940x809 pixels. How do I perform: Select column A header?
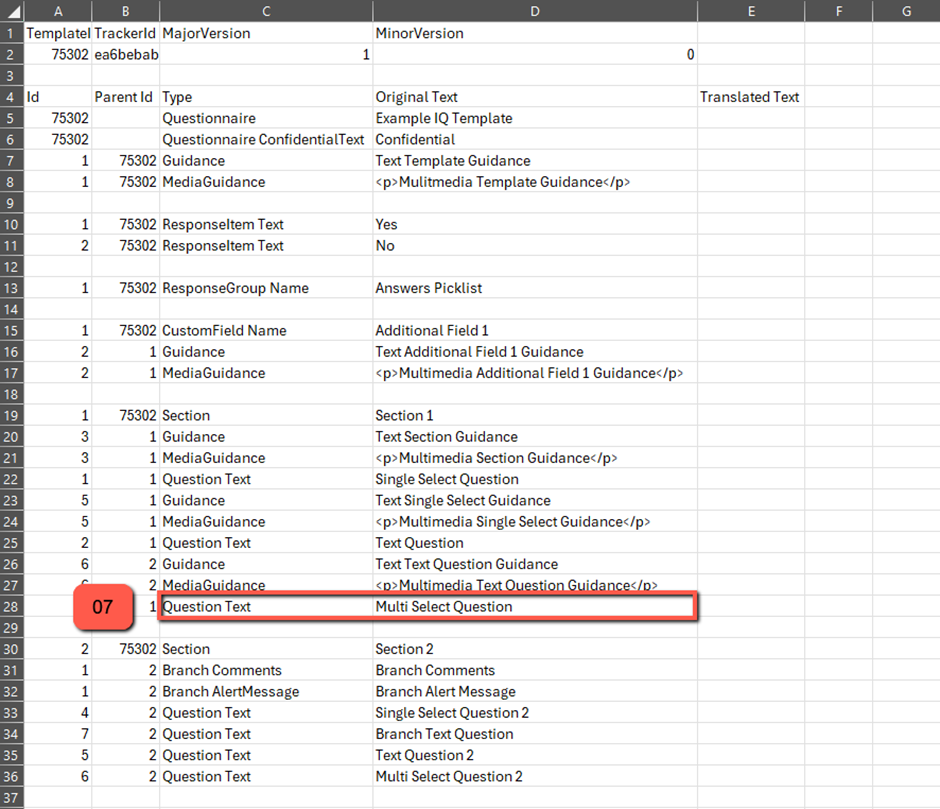coord(57,11)
